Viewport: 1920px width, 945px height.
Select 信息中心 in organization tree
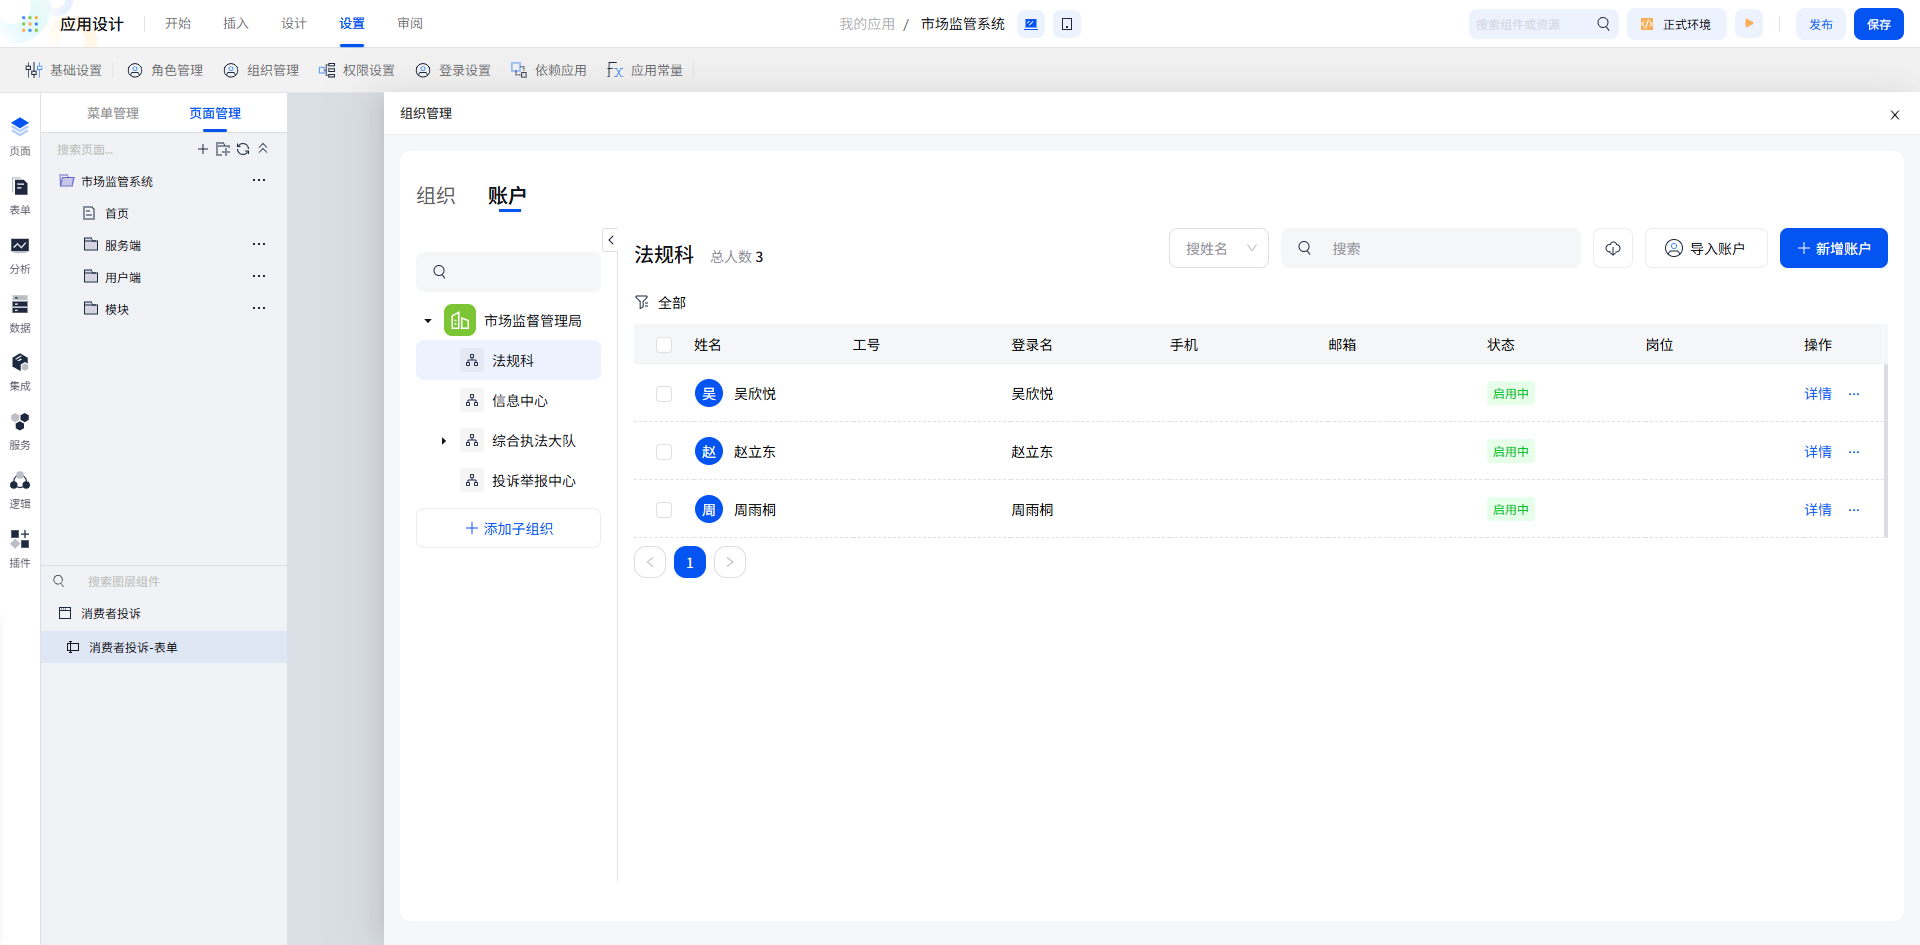(519, 401)
